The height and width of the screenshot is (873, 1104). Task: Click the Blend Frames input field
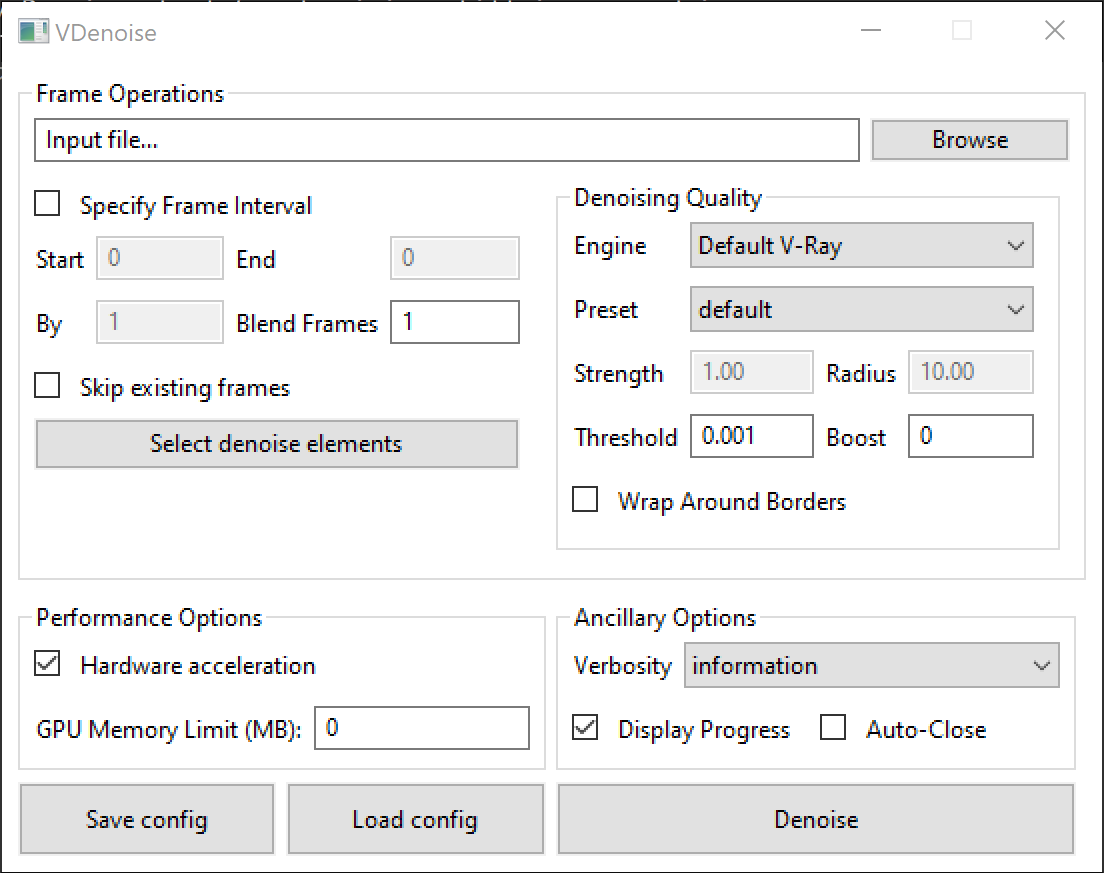click(455, 322)
